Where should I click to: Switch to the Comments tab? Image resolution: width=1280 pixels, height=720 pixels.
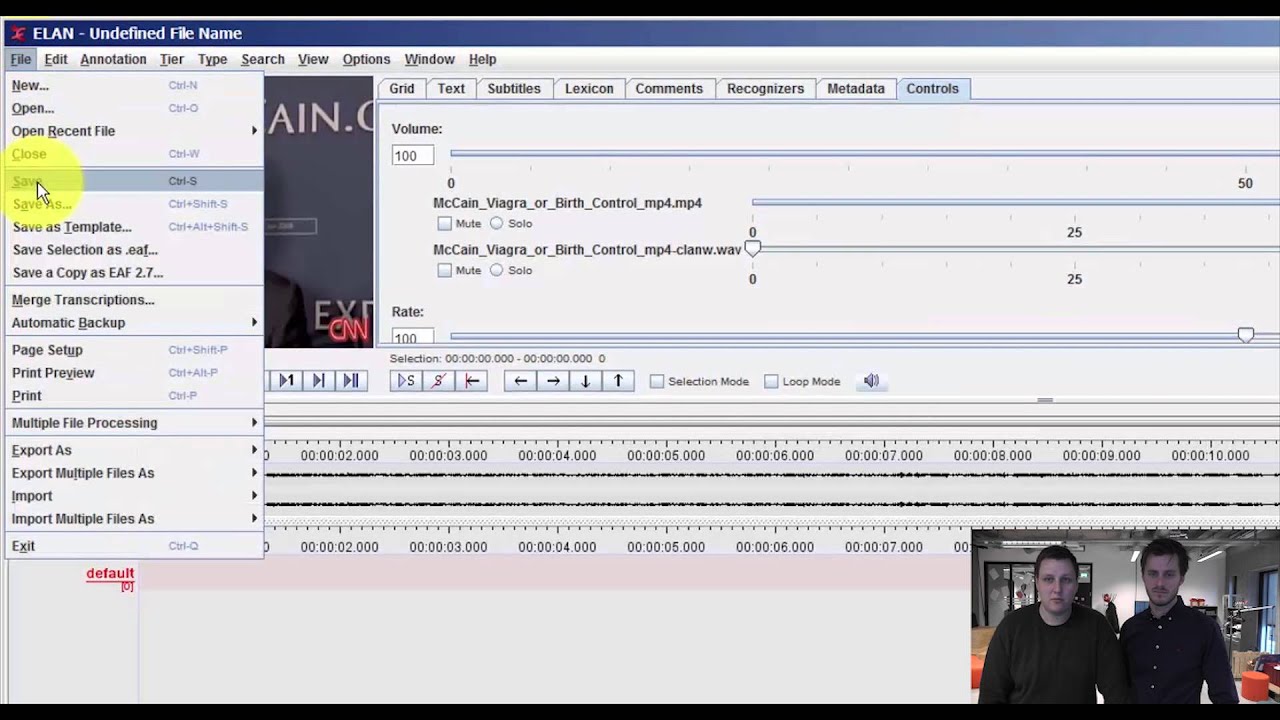pos(669,88)
